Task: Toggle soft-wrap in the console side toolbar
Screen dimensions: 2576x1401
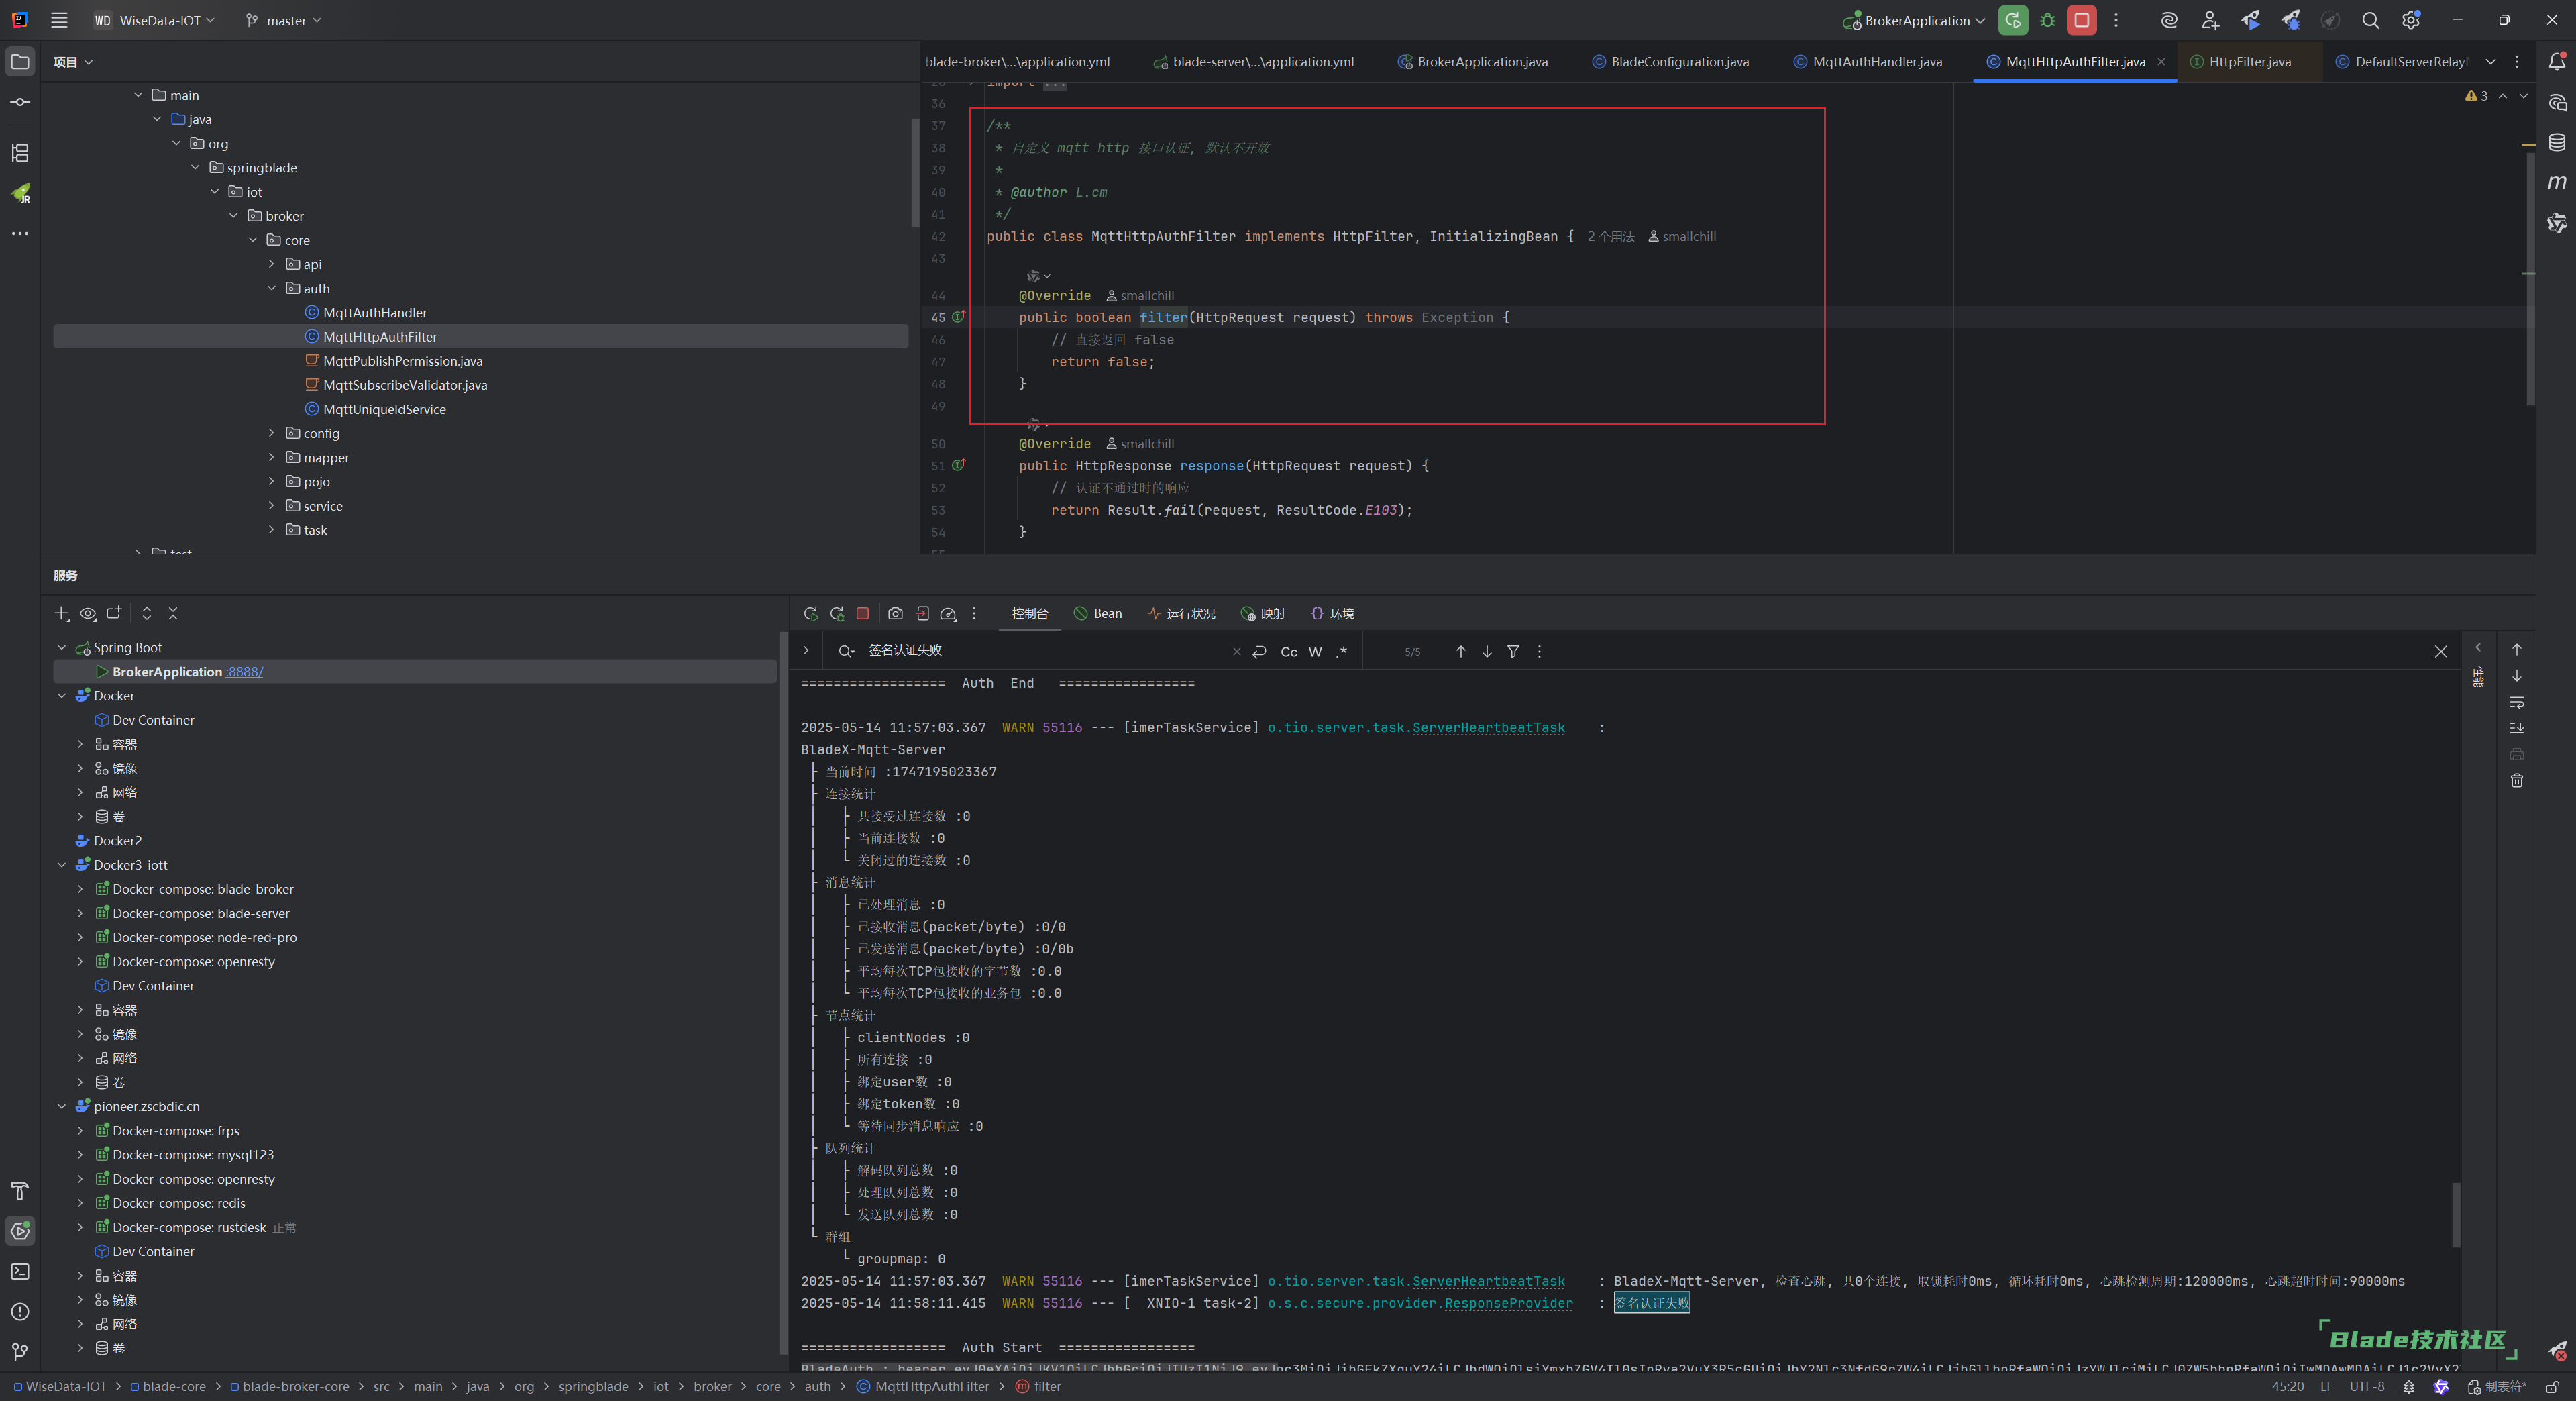Action: pyautogui.click(x=2517, y=702)
